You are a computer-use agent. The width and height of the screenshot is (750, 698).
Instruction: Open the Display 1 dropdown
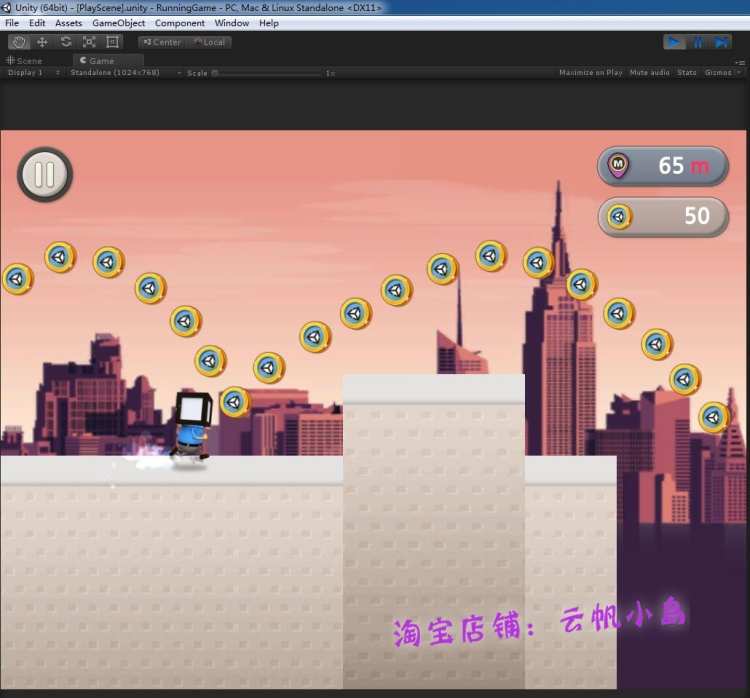(x=33, y=73)
